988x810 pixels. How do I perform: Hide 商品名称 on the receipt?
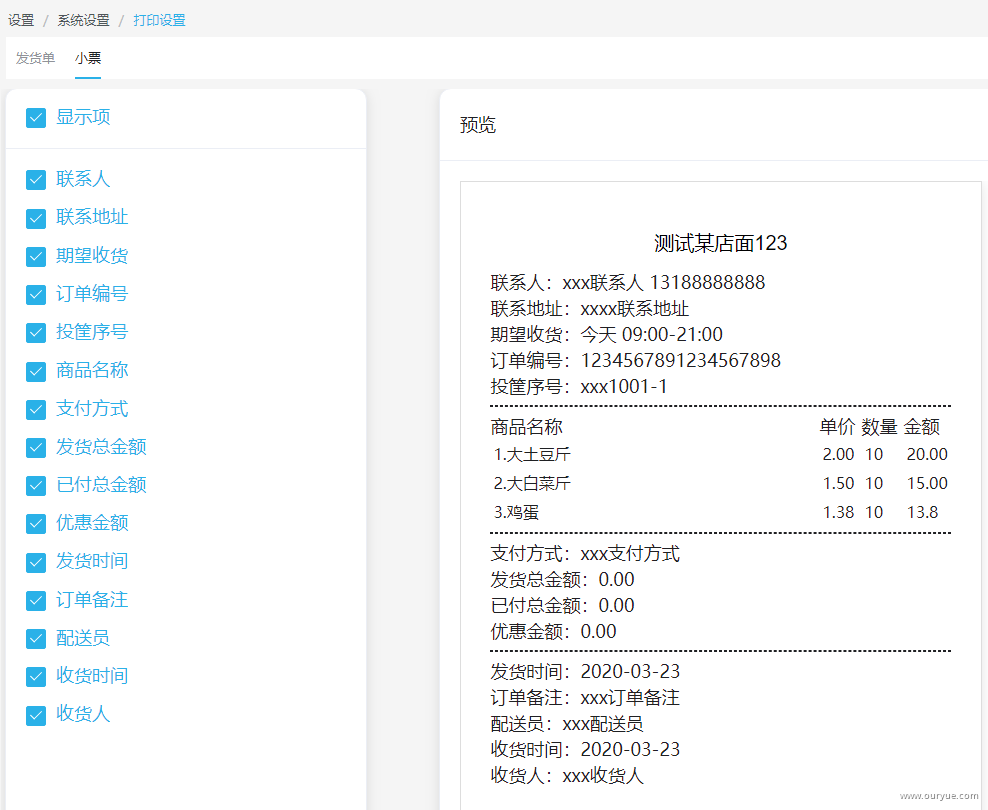click(x=36, y=371)
